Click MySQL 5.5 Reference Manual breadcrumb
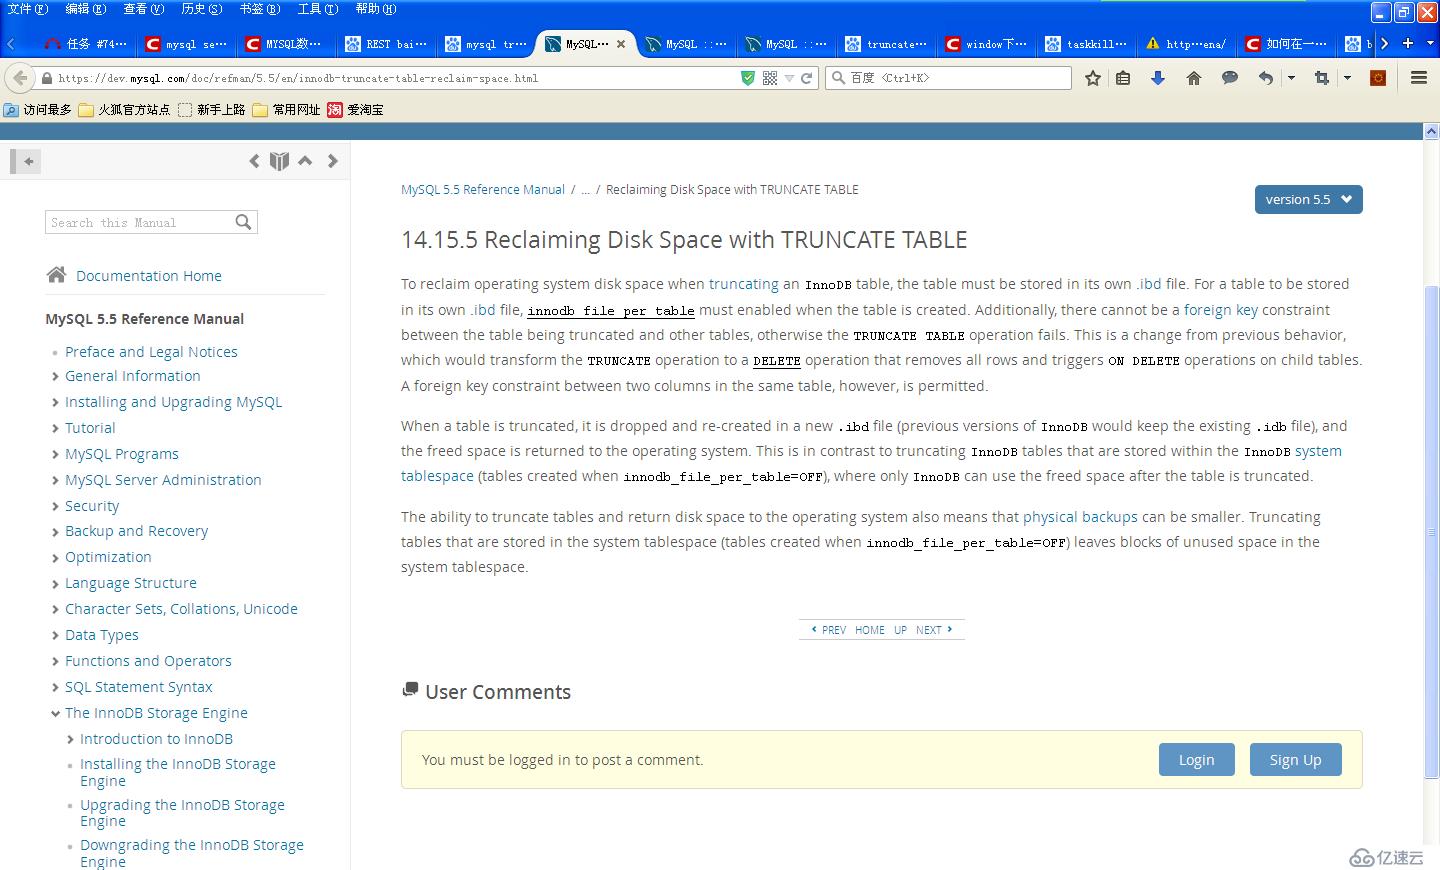The image size is (1440, 870). [483, 189]
